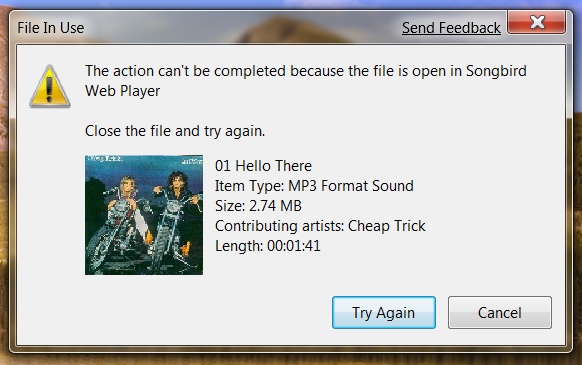Click the error message mentioning Songbird
The image size is (582, 365).
point(306,81)
